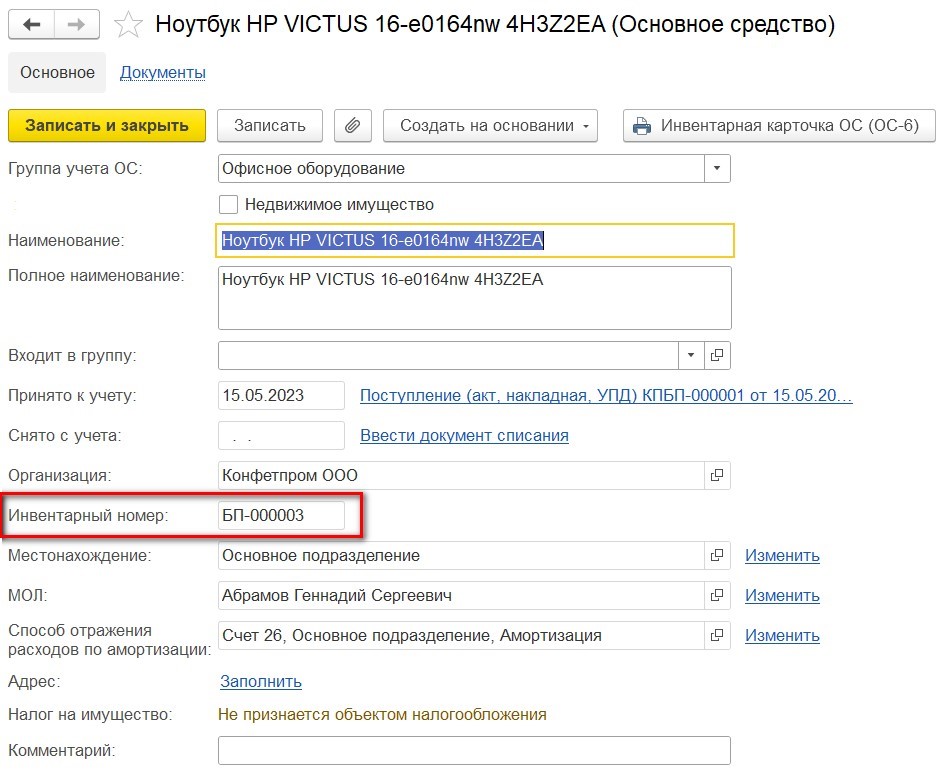Click the Принято к учету date field
The width and height of the screenshot is (946, 772).
click(281, 396)
